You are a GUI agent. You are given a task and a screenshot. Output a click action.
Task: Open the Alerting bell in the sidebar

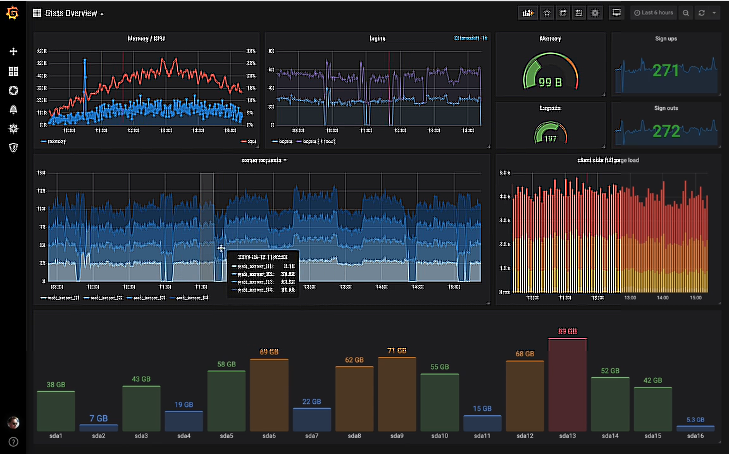pos(13,109)
